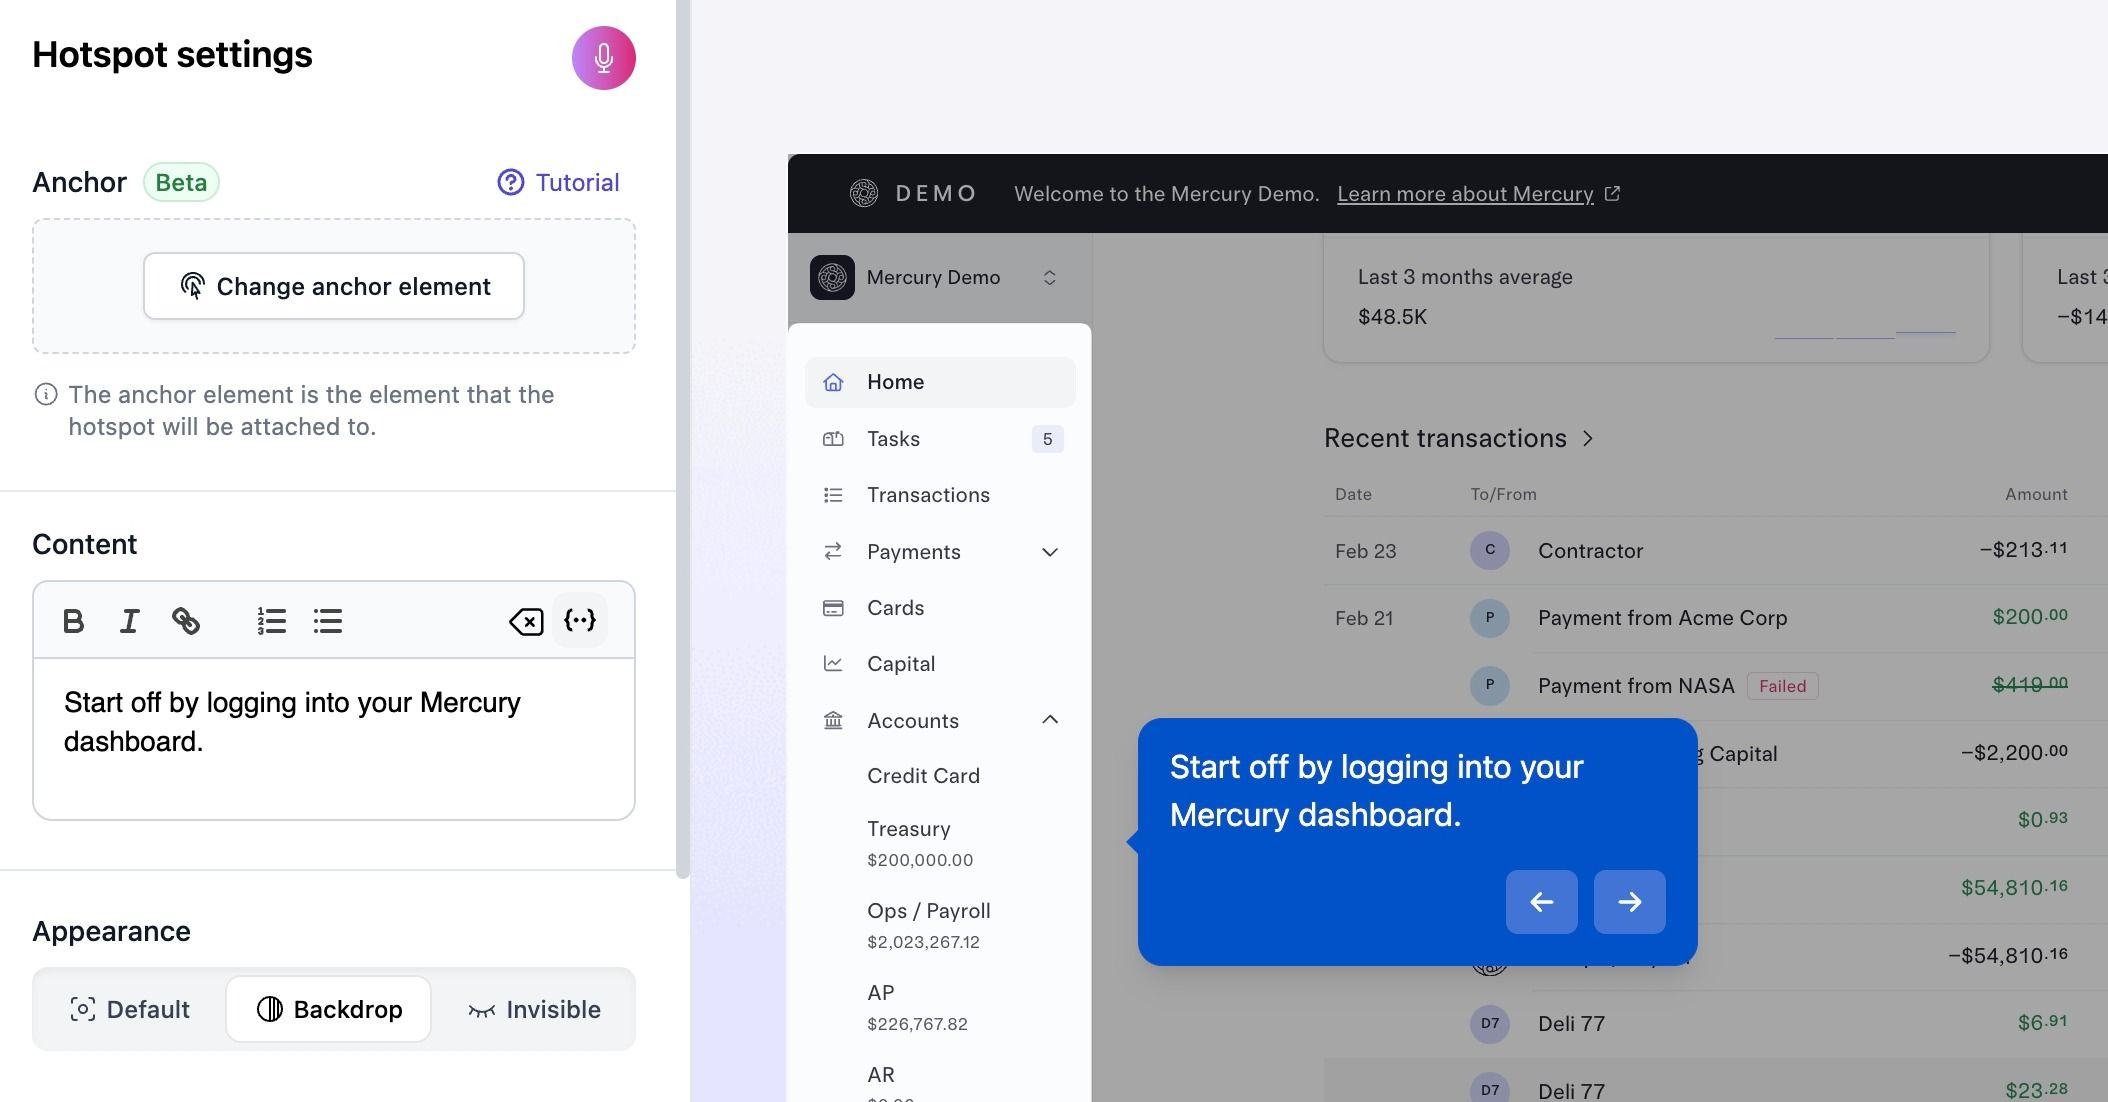Open Cards in the sidebar
The height and width of the screenshot is (1102, 2108).
[x=940, y=608]
